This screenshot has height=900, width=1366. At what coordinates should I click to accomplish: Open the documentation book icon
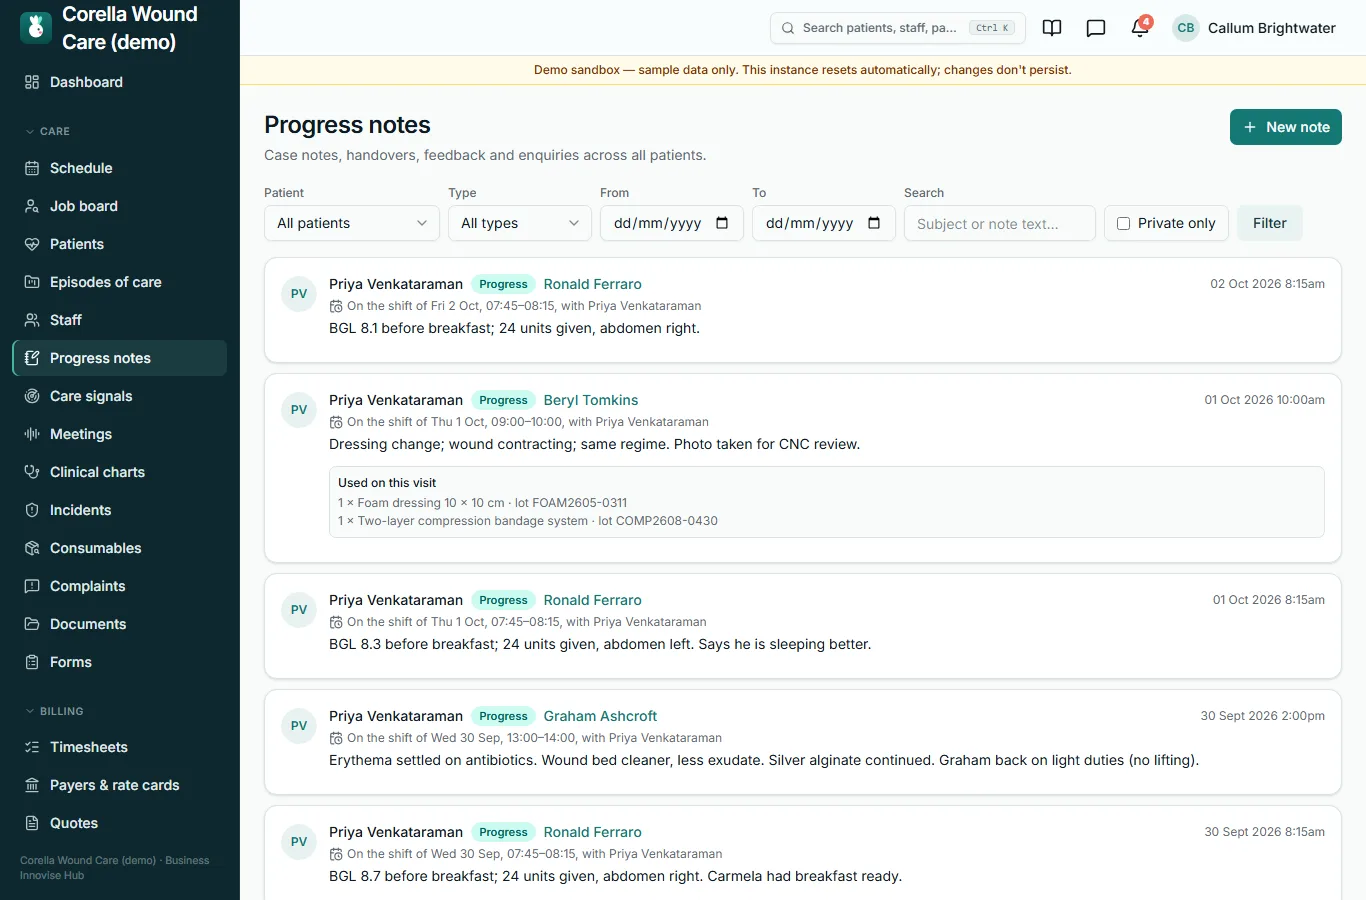(1052, 28)
